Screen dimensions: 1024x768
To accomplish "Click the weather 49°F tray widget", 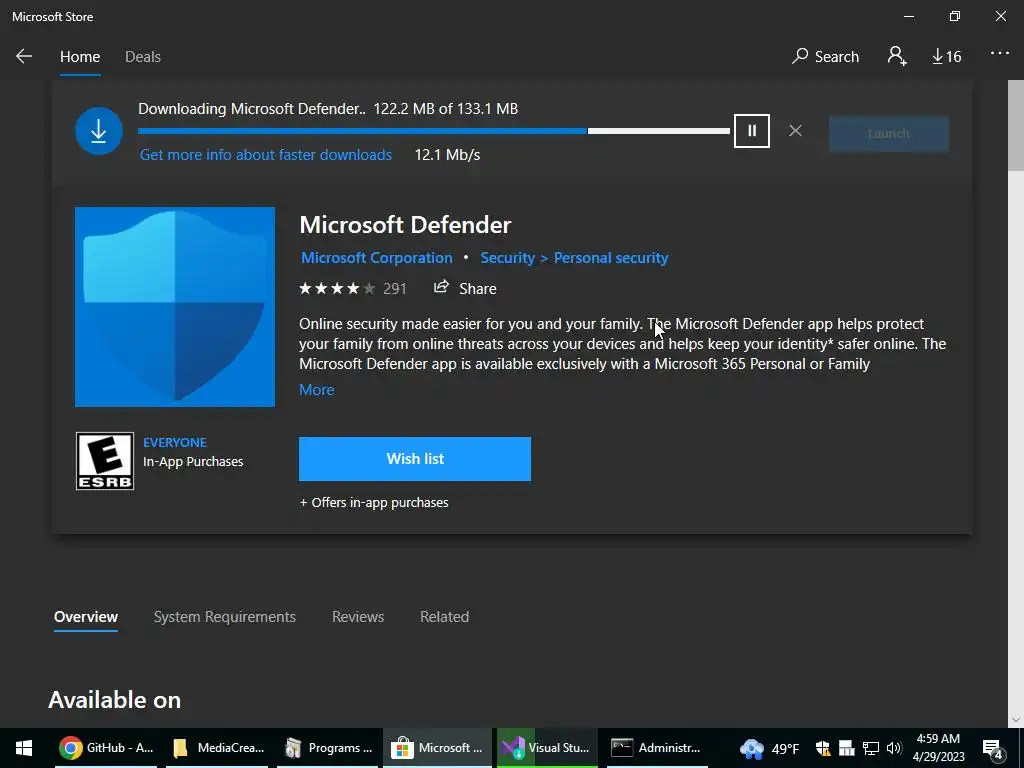I will click(769, 748).
